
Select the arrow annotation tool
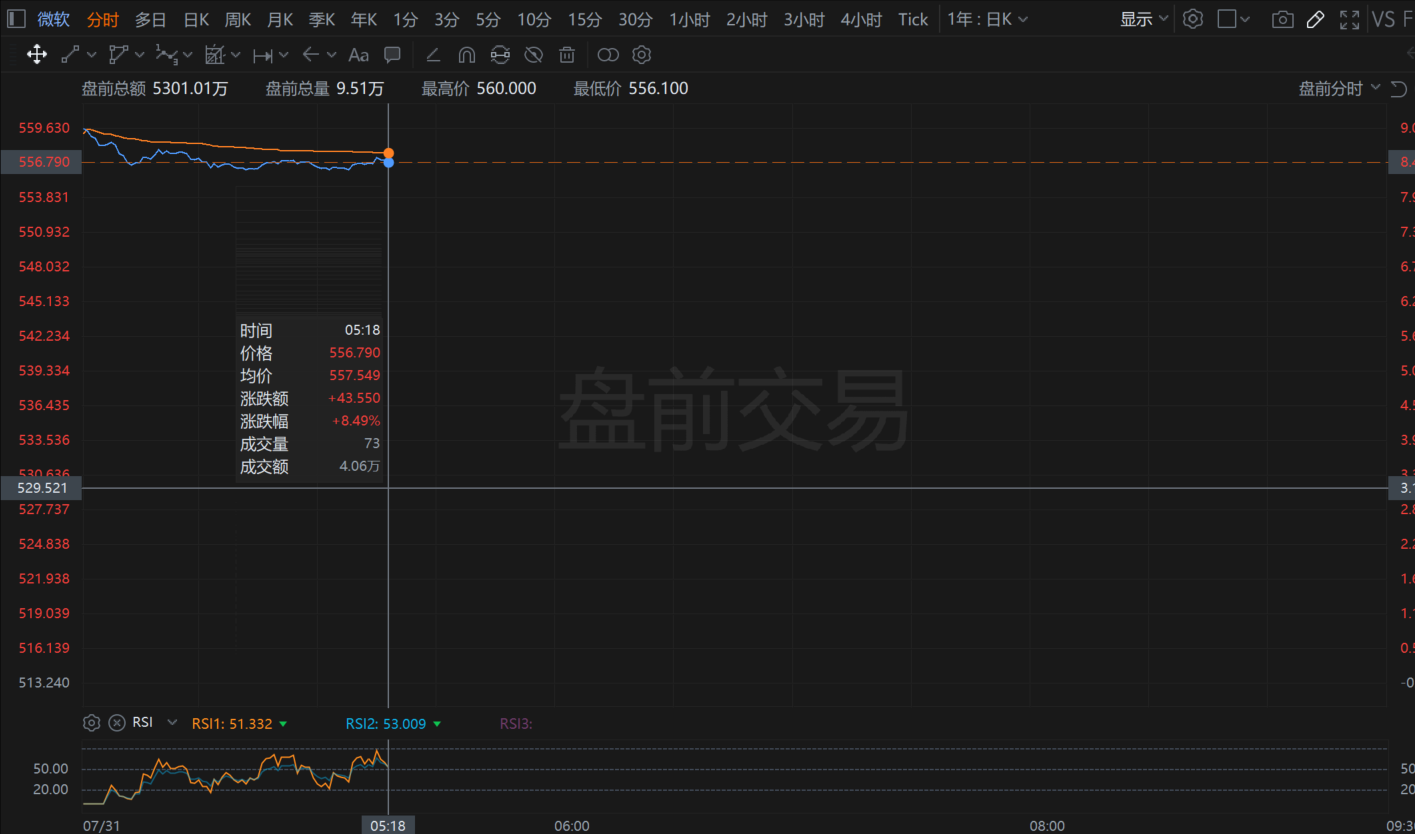point(310,55)
